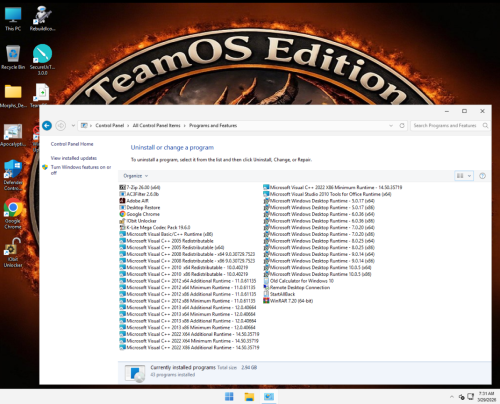Open File Explorer from the taskbar
Image resolution: width=500 pixels, height=404 pixels.
(x=249, y=397)
